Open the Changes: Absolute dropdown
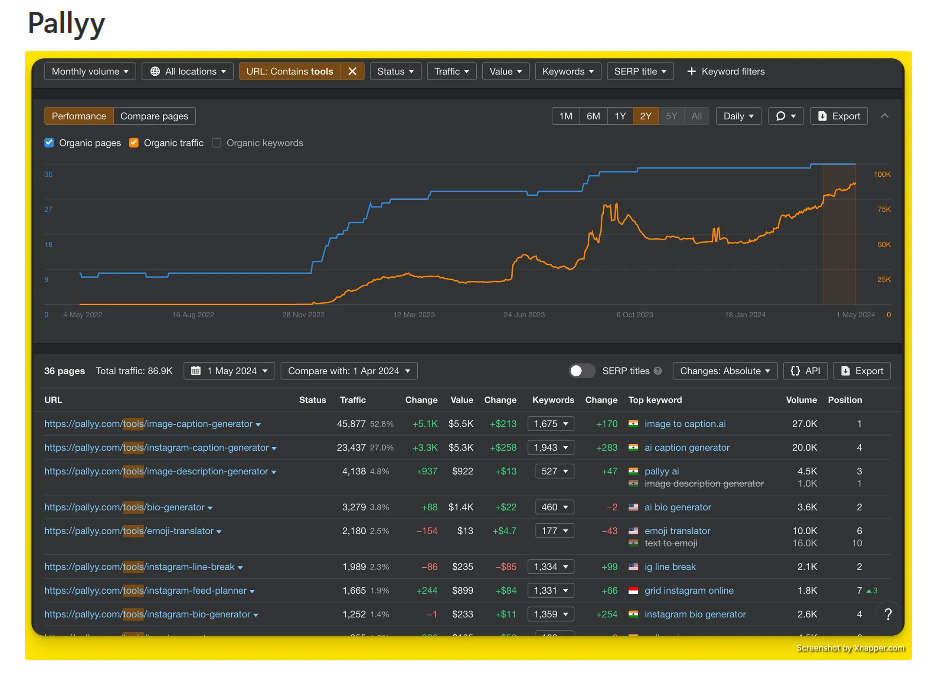Image resolution: width=937 pixels, height=673 pixels. (725, 371)
